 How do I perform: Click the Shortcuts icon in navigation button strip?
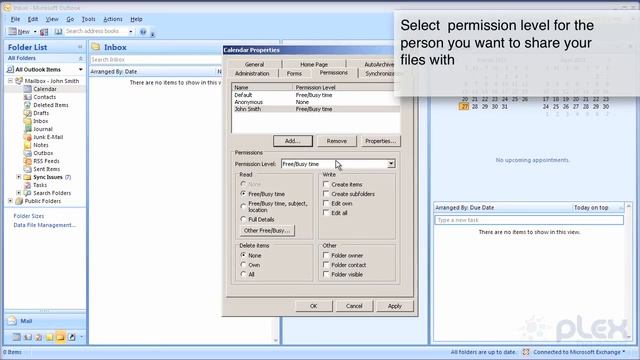(72, 337)
